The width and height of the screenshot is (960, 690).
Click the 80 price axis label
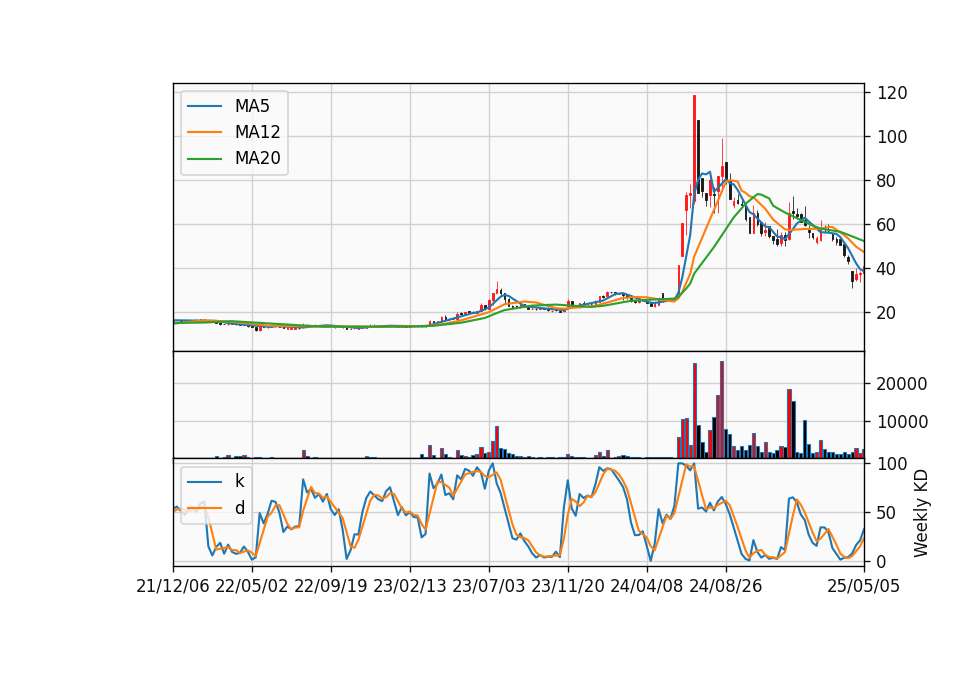887,181
